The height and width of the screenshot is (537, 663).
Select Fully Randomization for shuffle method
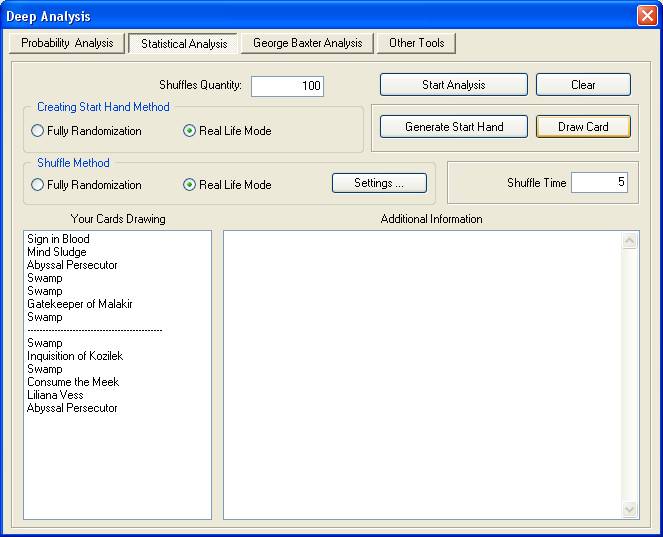coord(86,185)
